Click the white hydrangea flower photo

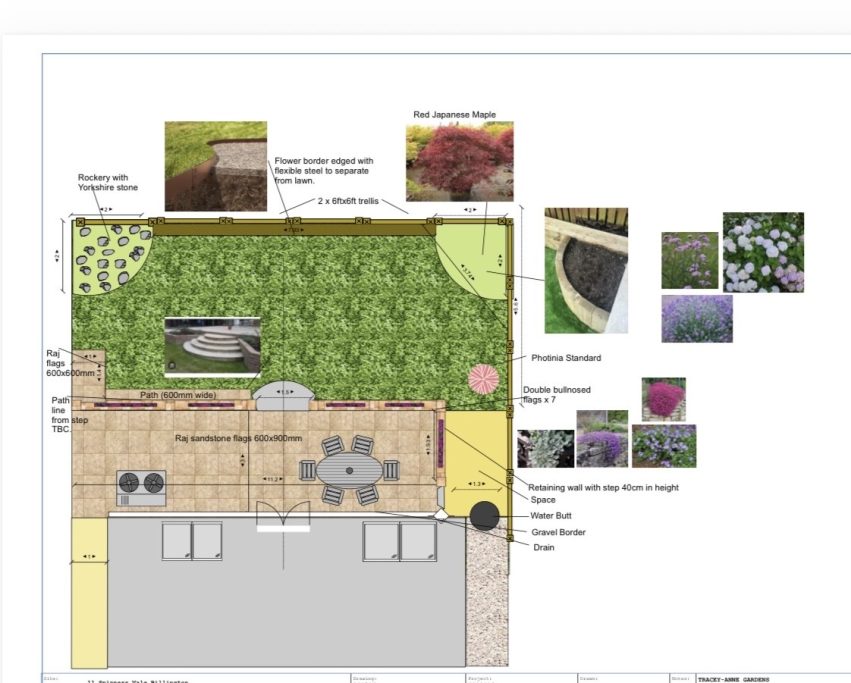(x=763, y=252)
